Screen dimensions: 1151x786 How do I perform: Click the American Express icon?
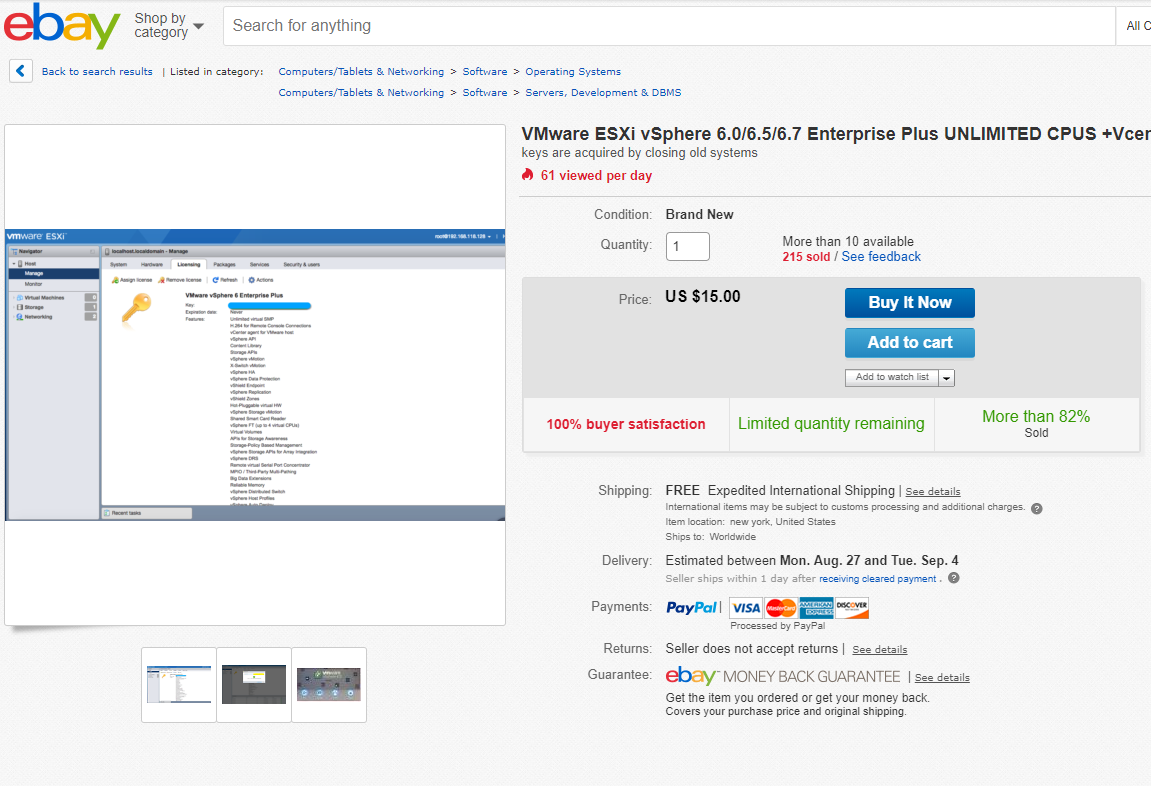(x=816, y=608)
